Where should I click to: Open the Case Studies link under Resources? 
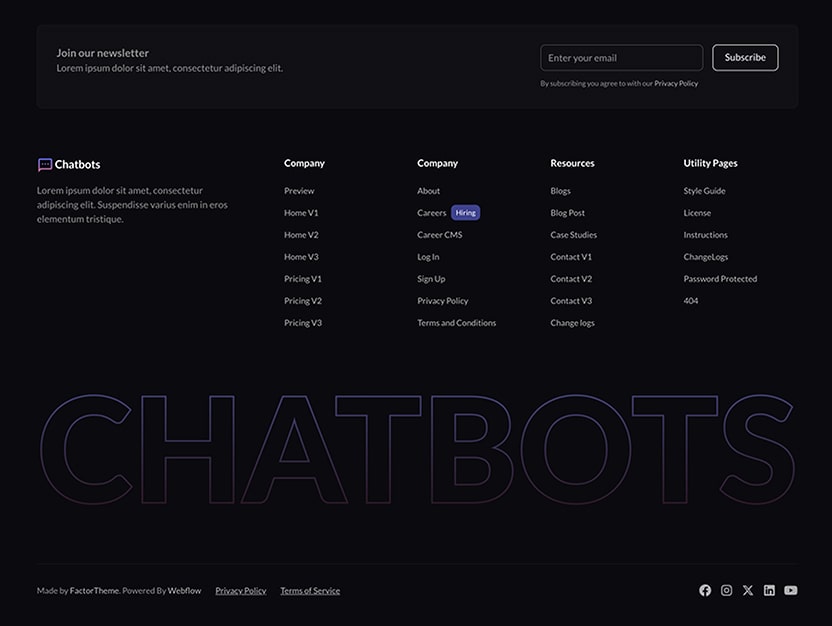574,234
